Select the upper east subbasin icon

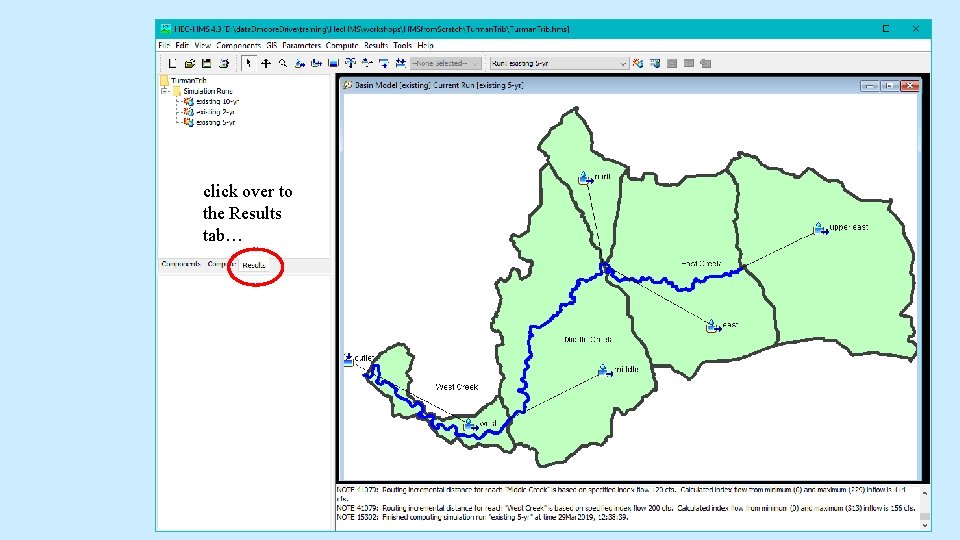[x=820, y=228]
